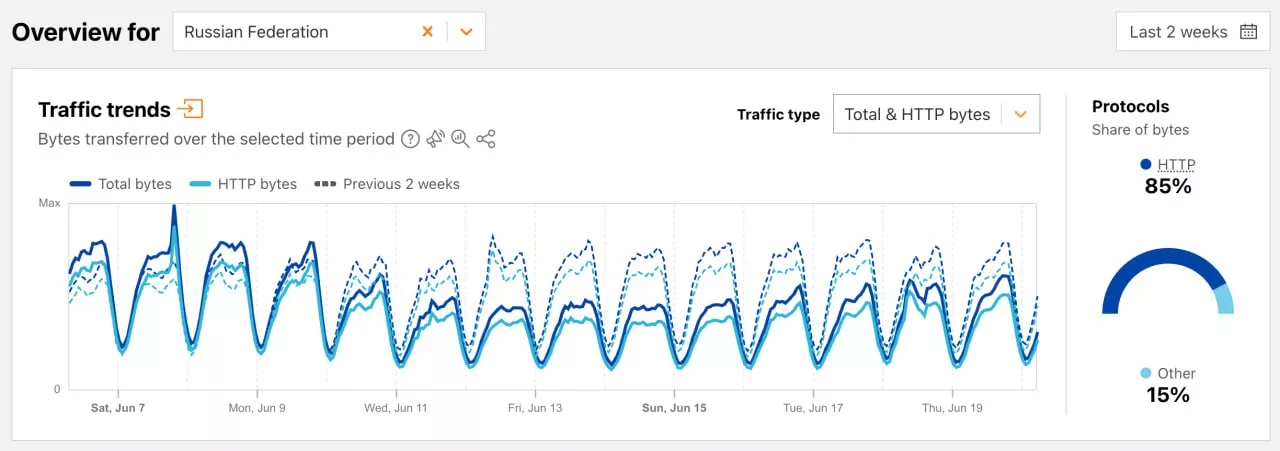Toggle HTTP bytes series in legend
The image size is (1280, 451).
coord(243,184)
